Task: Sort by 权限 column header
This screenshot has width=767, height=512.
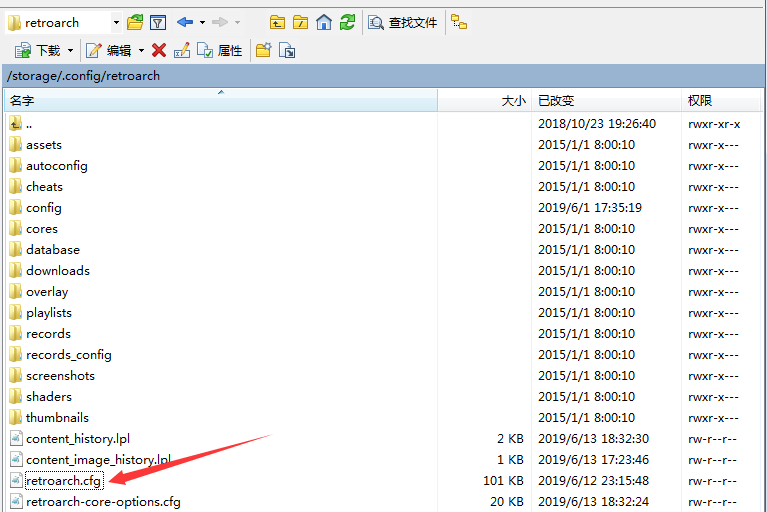Action: pos(721,101)
